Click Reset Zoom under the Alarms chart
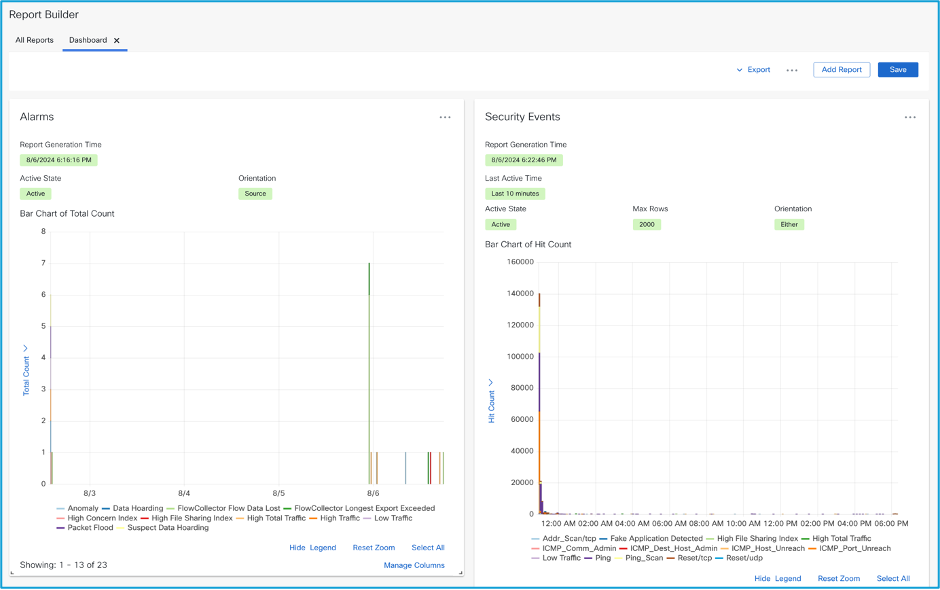This screenshot has width=940, height=590. point(374,548)
